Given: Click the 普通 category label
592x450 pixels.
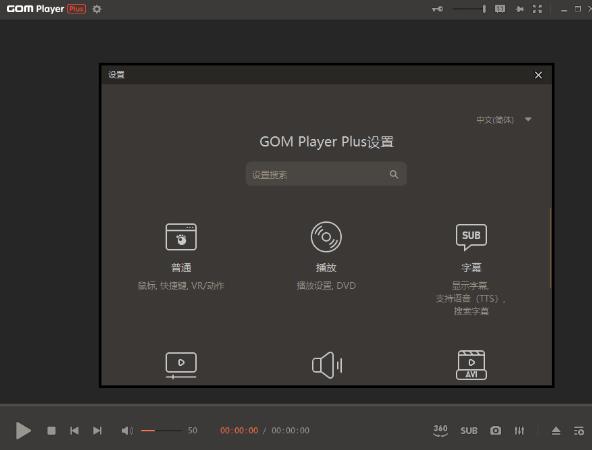Looking at the screenshot, I should pyautogui.click(x=181, y=267).
